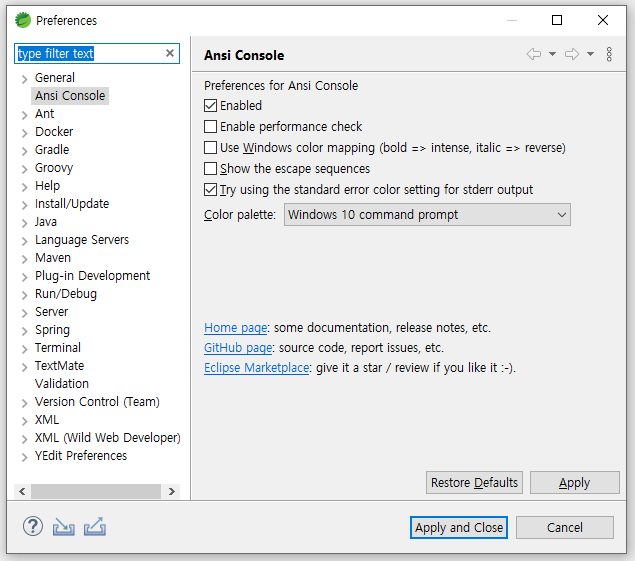Select the Plug-in Development entry
Screen dimensions: 635x561
point(92,276)
